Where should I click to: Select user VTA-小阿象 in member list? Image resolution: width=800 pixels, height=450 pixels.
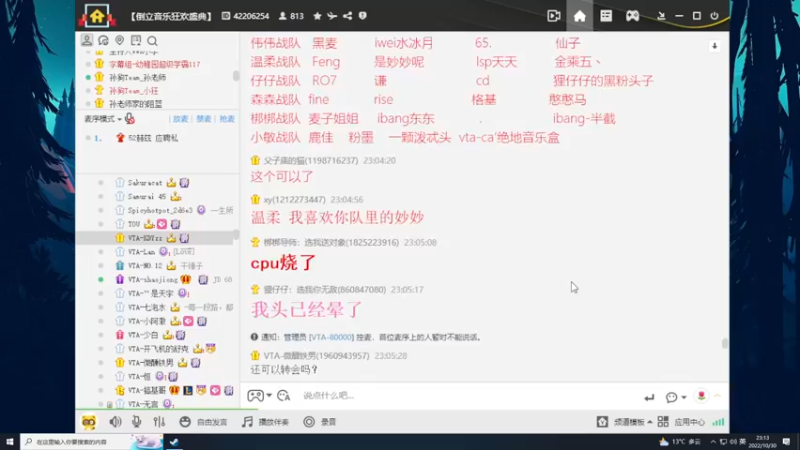(147, 321)
